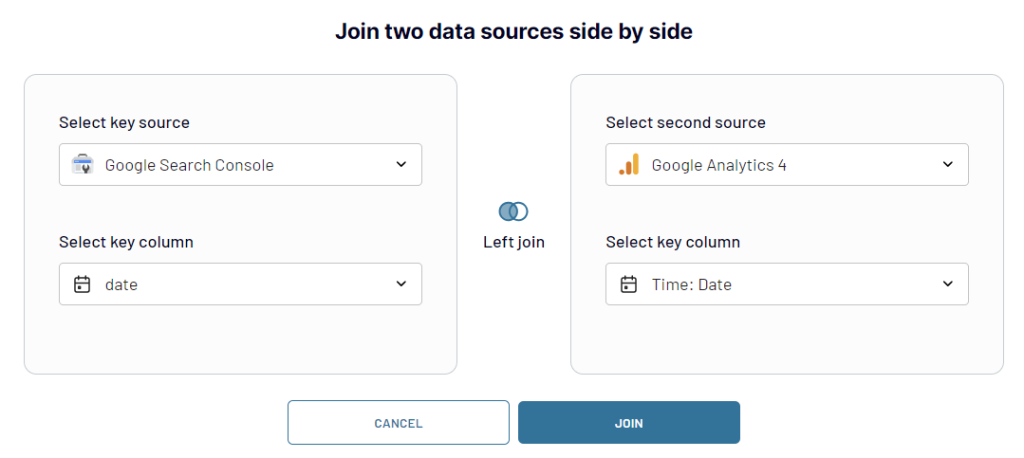Open the 'Time: Date' key column field
Image resolution: width=1024 pixels, height=458 pixels.
[787, 284]
